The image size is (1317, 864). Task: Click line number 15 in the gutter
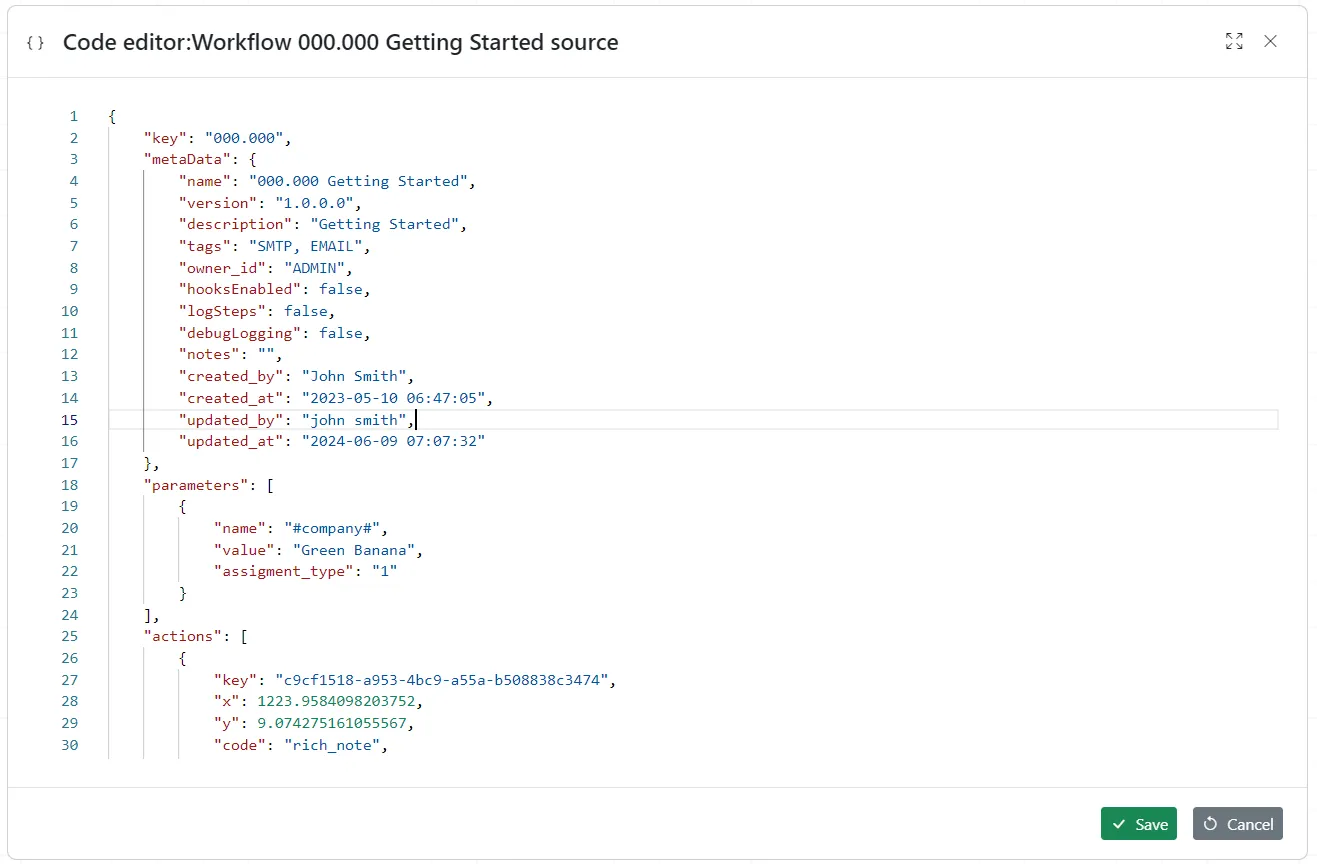(x=69, y=419)
